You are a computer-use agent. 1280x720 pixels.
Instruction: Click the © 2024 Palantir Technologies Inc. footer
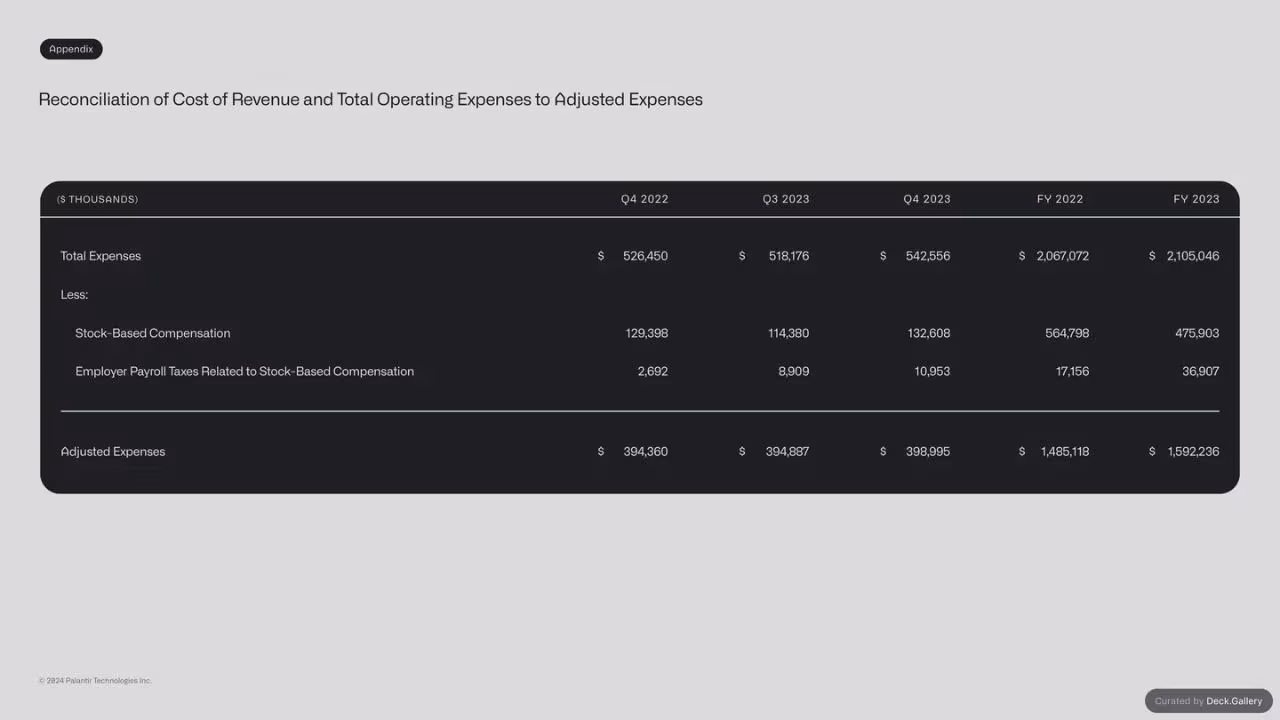[95, 681]
